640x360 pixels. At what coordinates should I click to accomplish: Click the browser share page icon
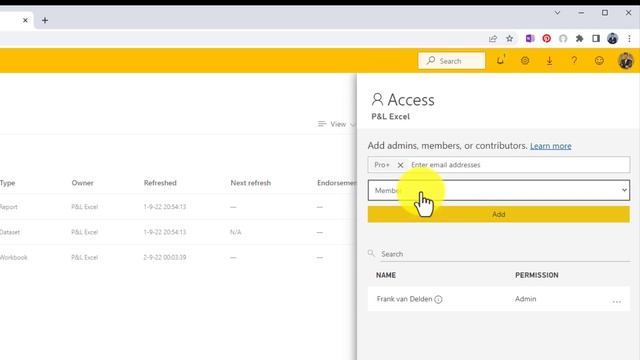click(x=493, y=39)
